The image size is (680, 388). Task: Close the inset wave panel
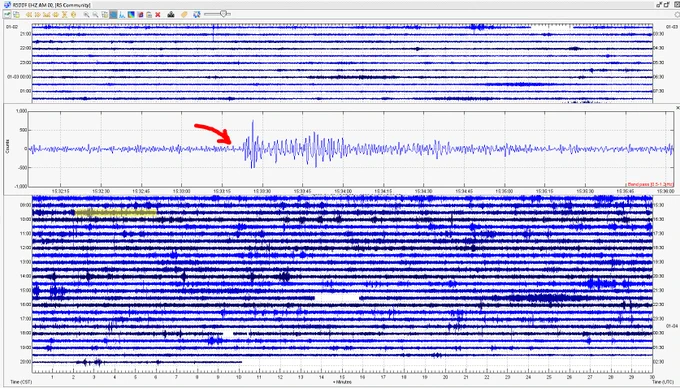coord(677,108)
